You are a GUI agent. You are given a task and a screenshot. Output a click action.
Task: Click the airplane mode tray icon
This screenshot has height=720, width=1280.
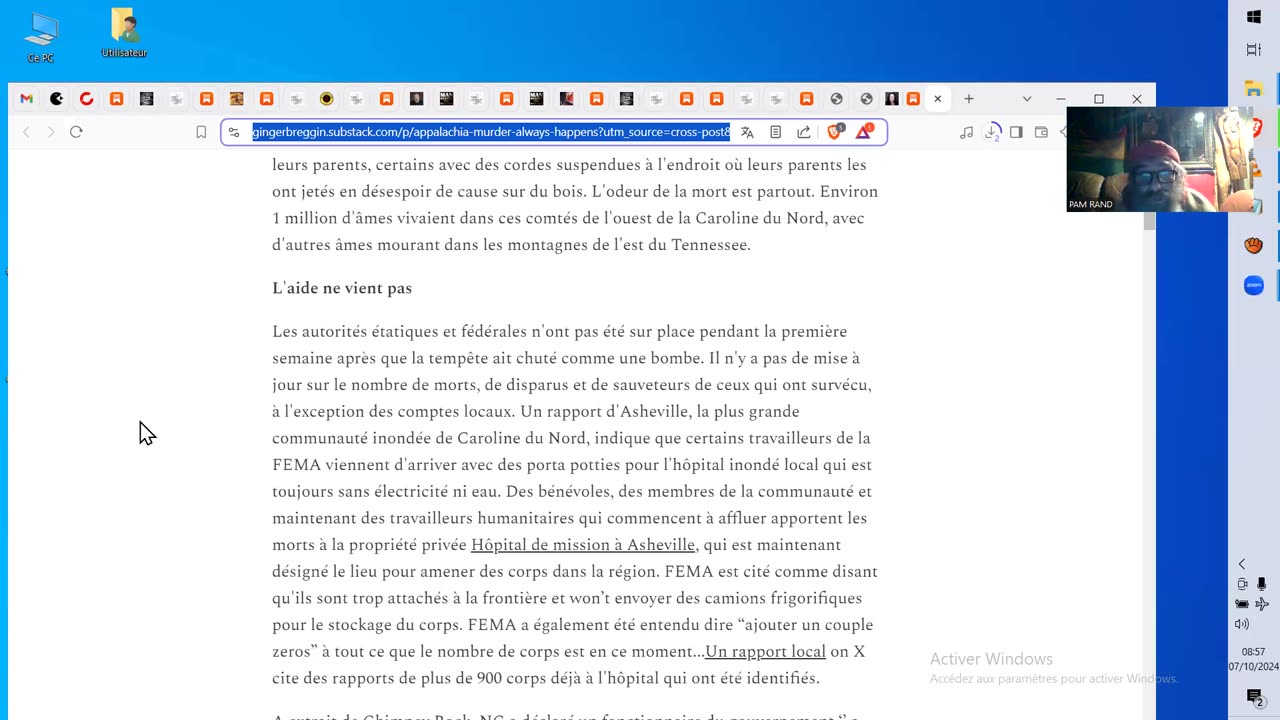point(1262,604)
